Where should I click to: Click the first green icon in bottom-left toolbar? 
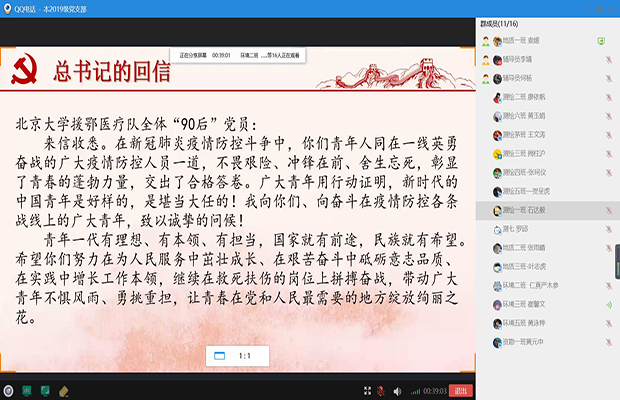point(27,389)
